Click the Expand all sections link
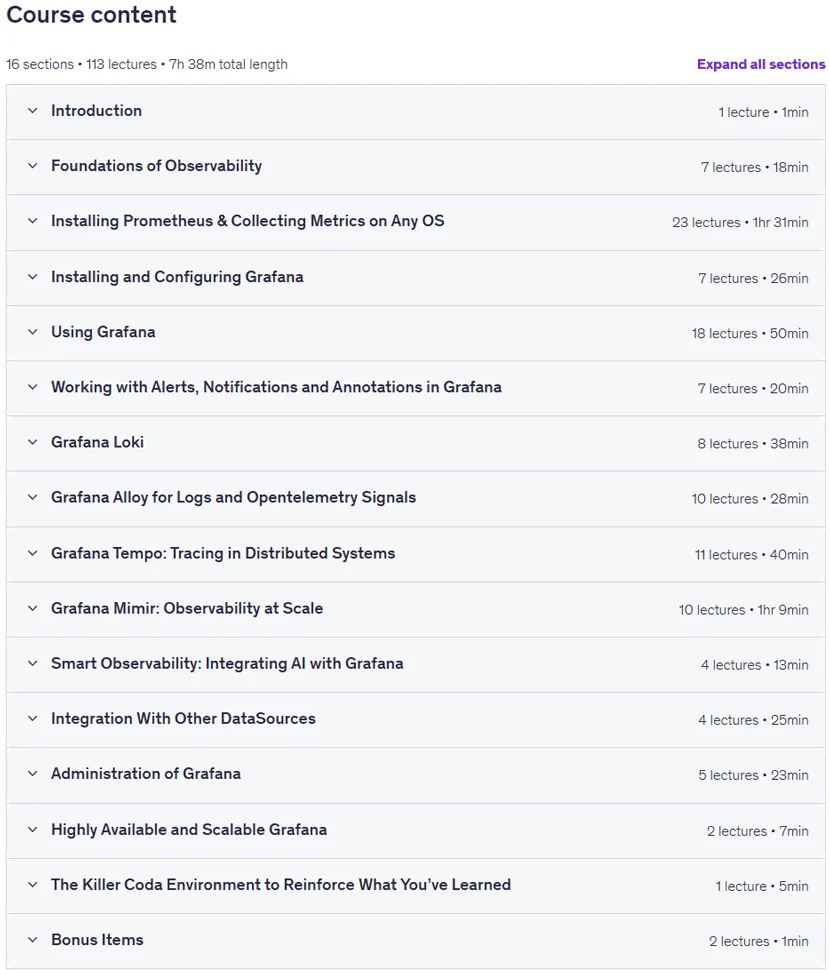Screen dimensions: 830x974 [x=761, y=64]
